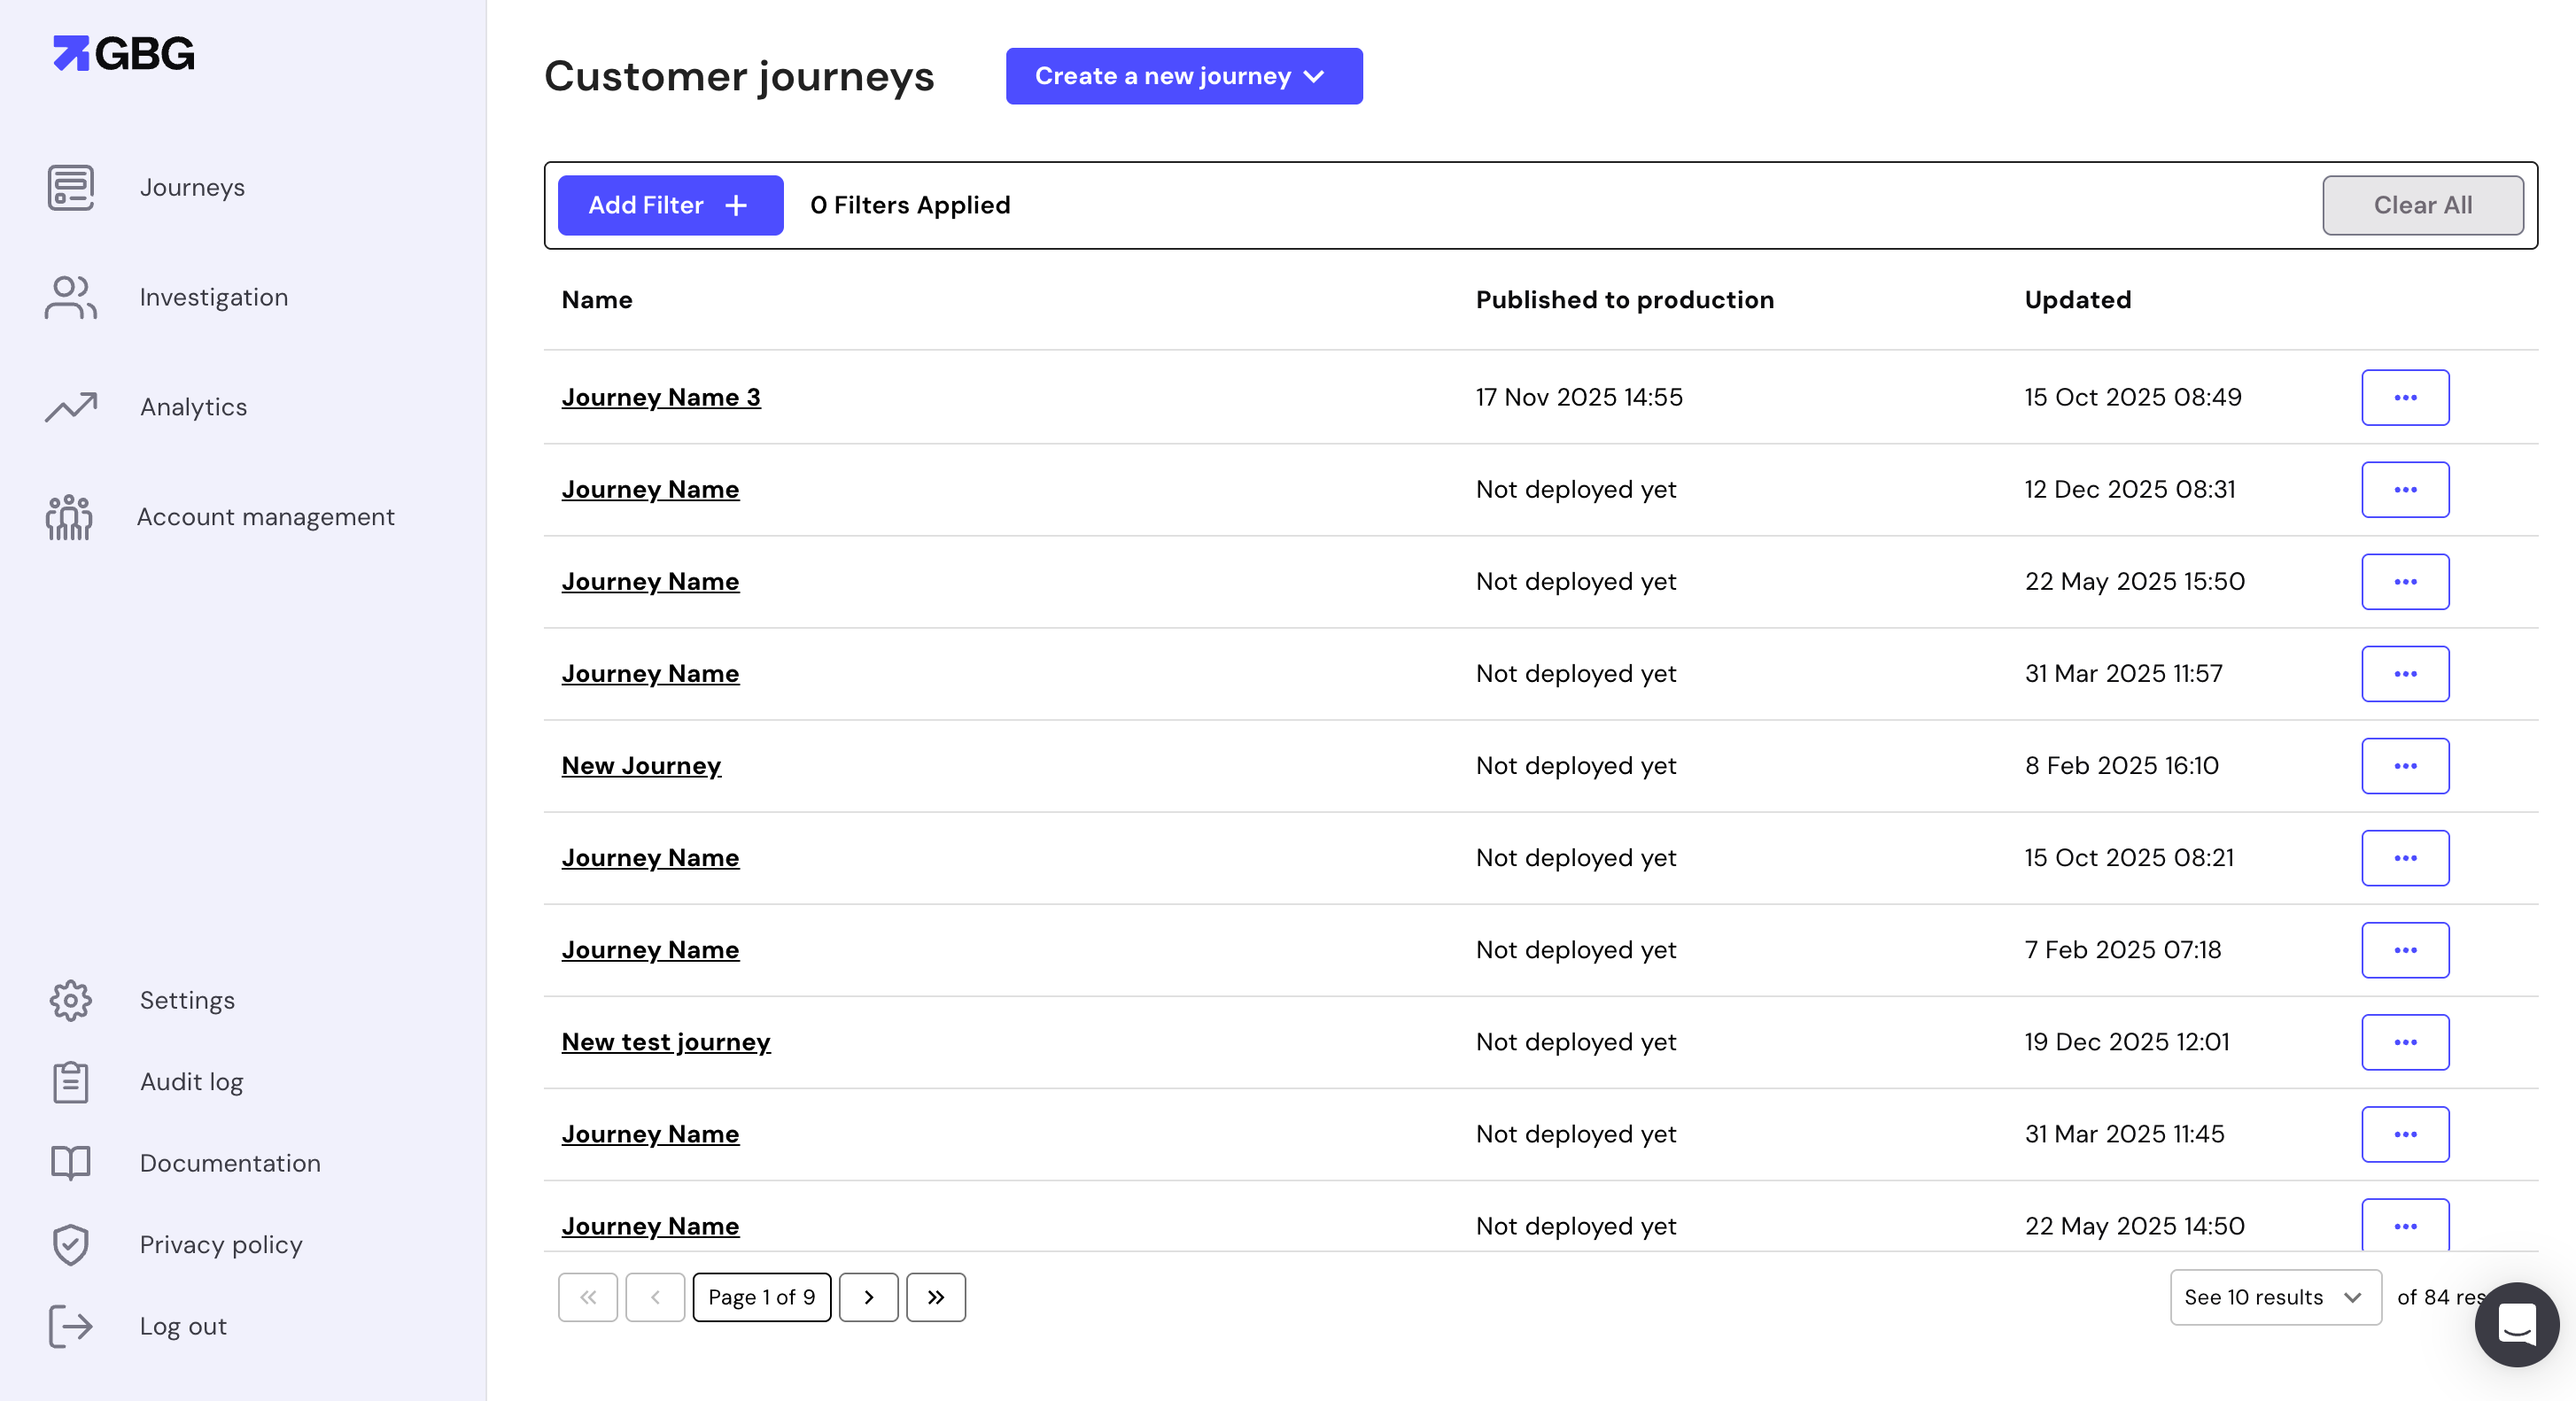Click the Log out arrow icon
Image resolution: width=2576 pixels, height=1401 pixels.
click(x=70, y=1326)
